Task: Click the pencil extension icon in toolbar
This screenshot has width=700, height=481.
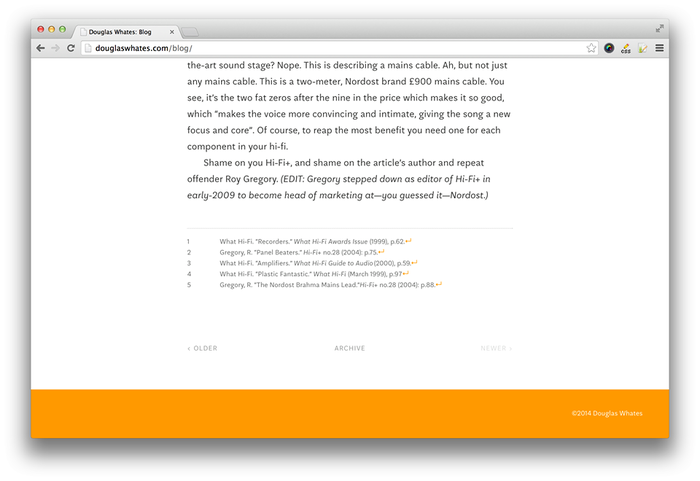Action: tap(642, 48)
